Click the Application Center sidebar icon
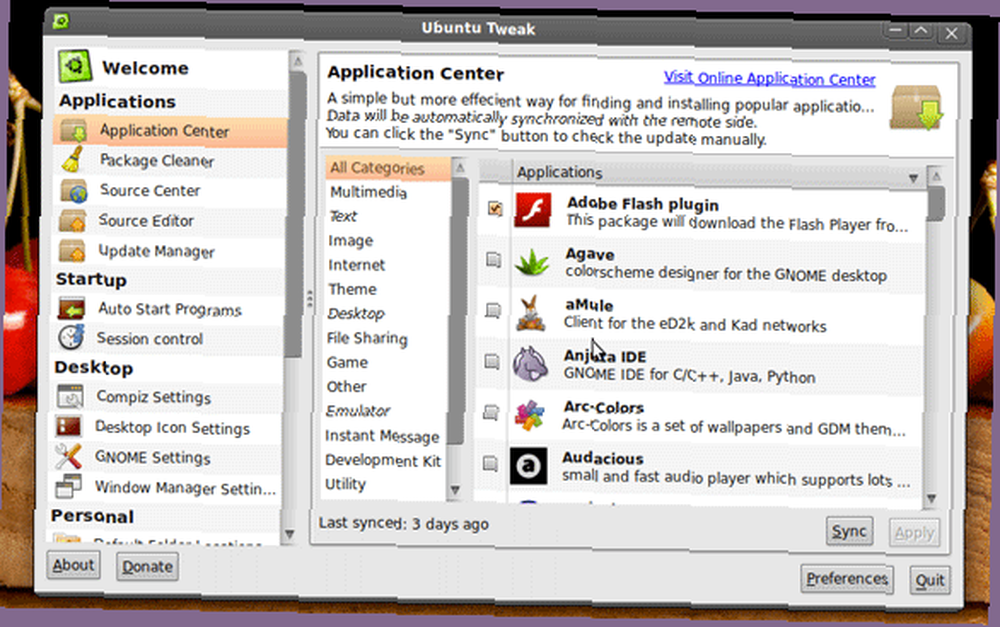 [x=73, y=131]
